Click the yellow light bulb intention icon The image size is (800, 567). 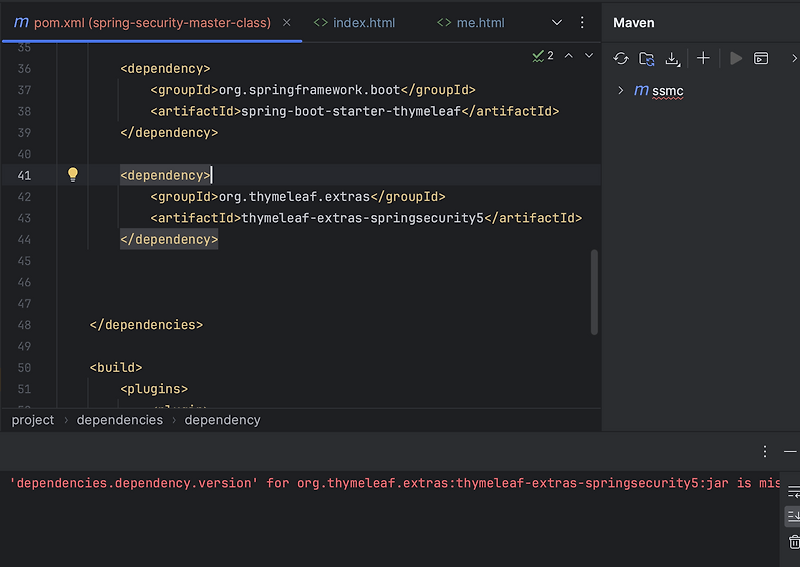72,175
